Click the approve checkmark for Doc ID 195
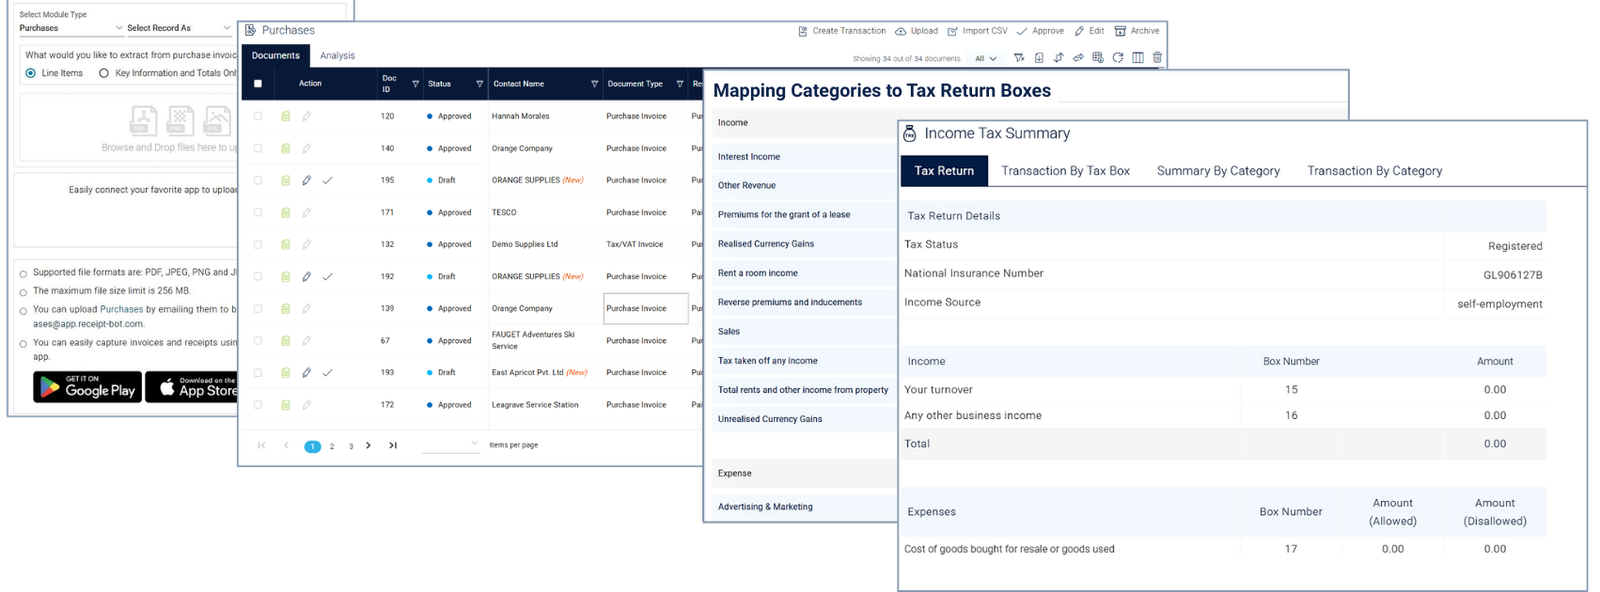The width and height of the screenshot is (1600, 592). 327,180
